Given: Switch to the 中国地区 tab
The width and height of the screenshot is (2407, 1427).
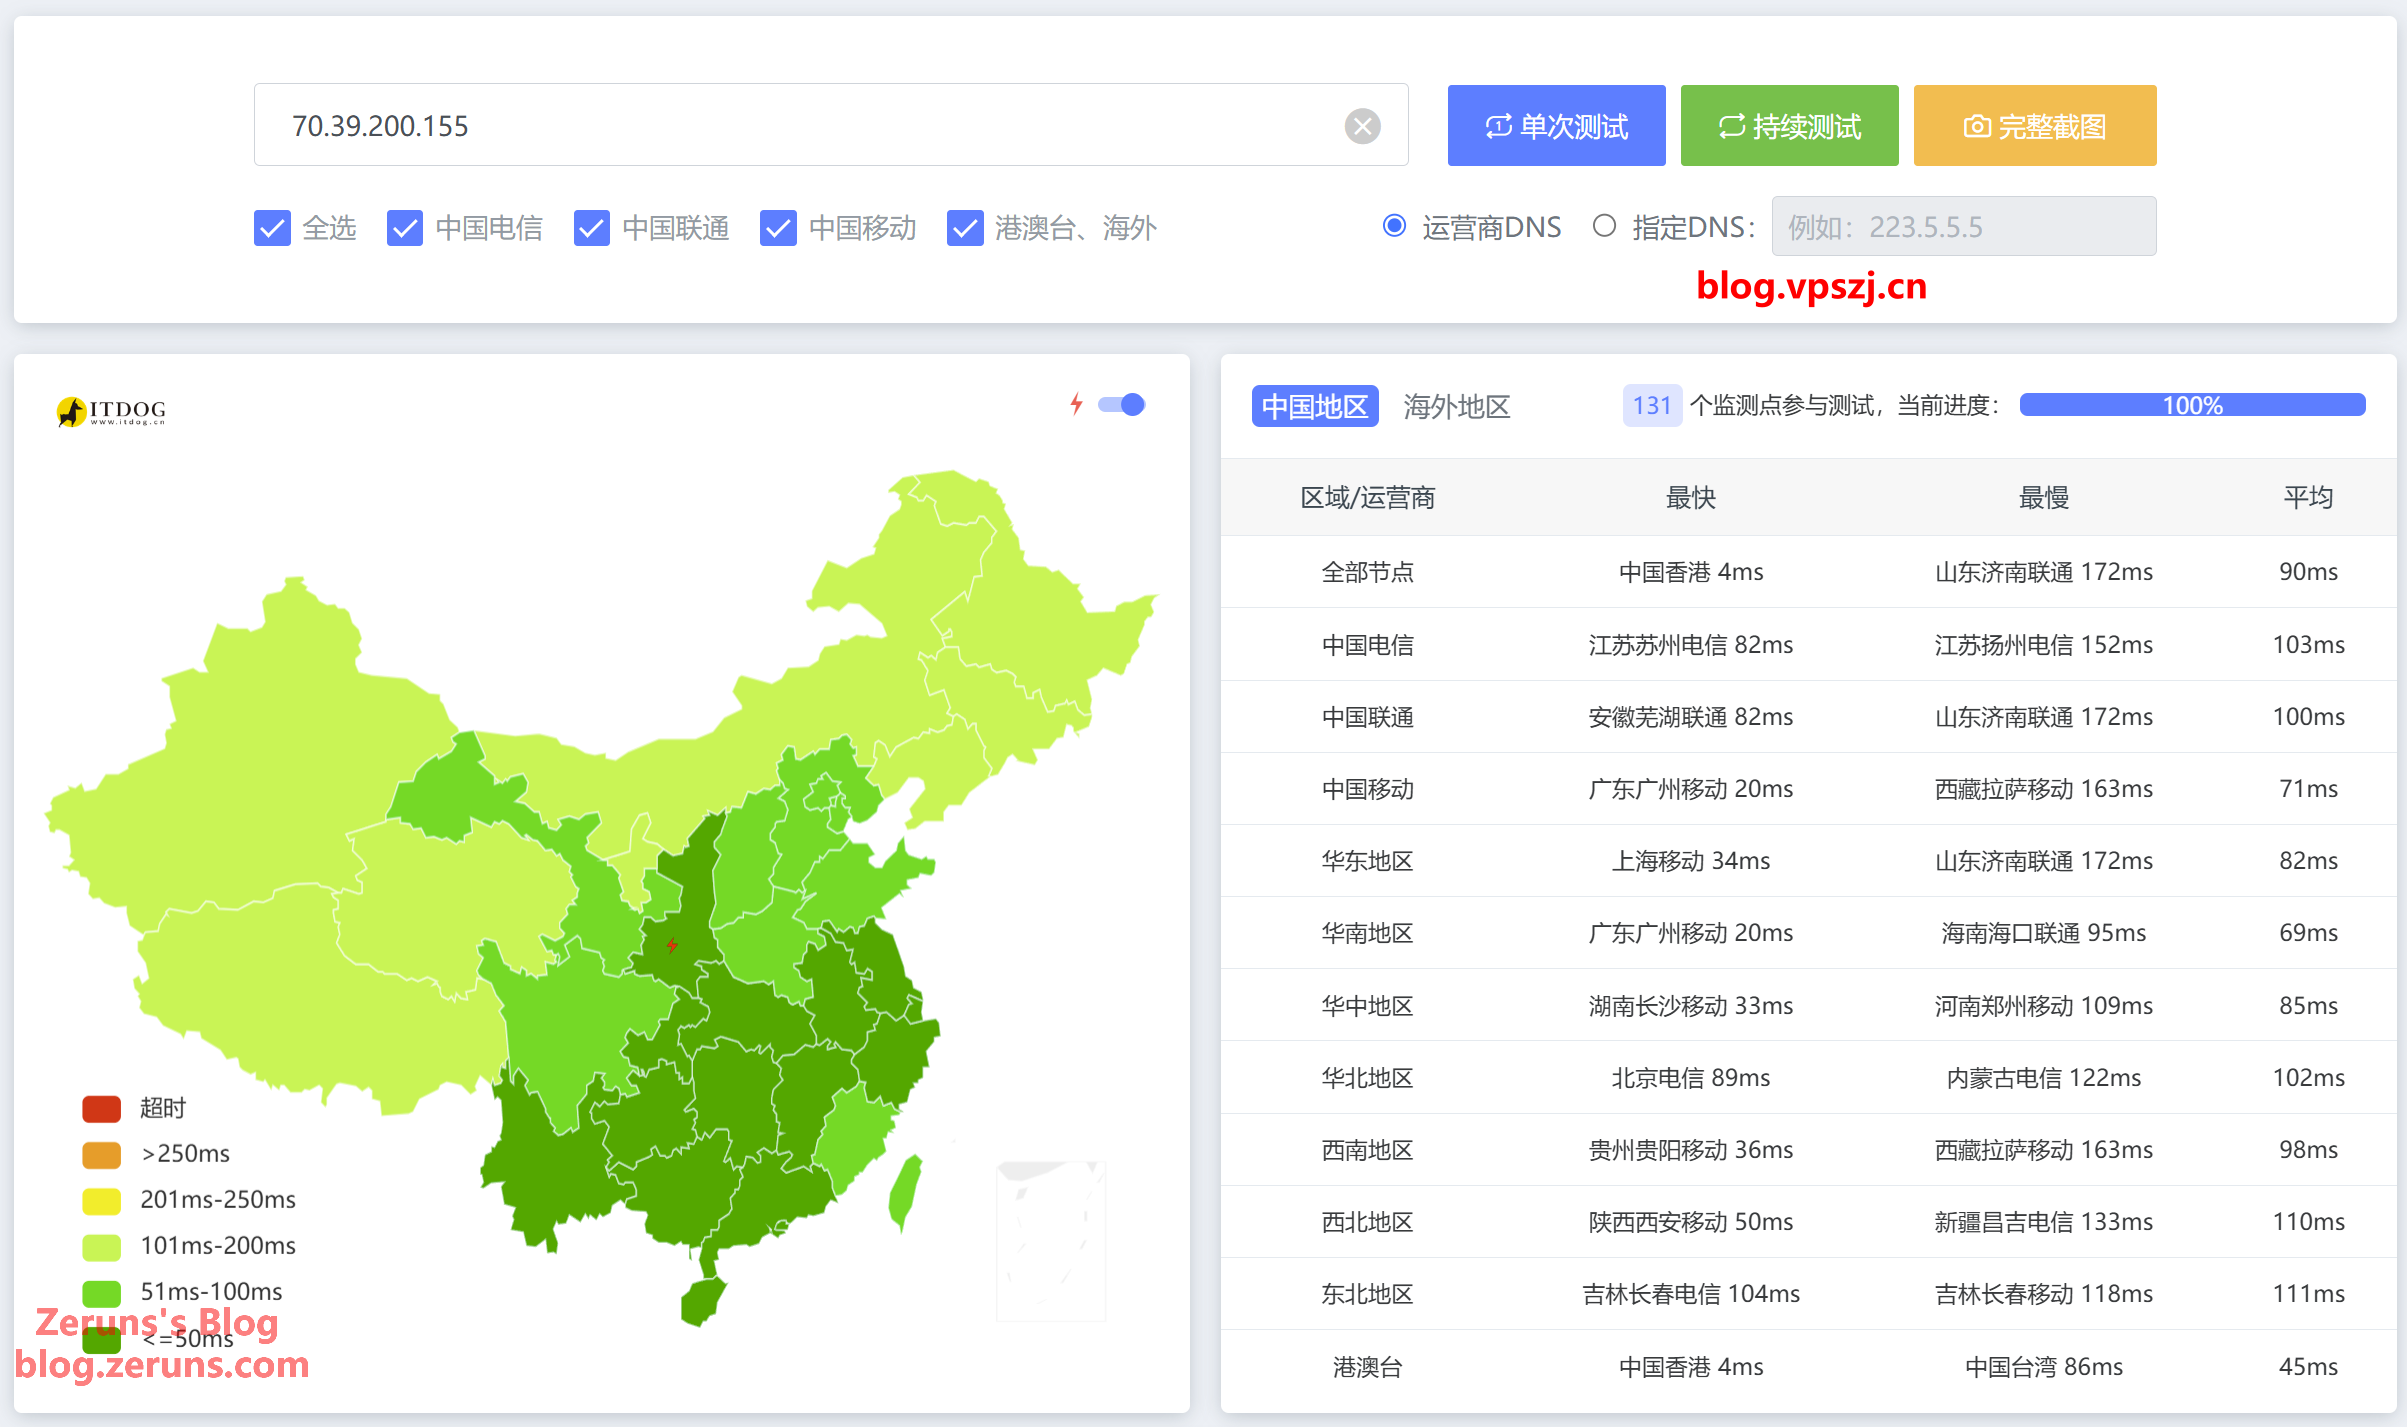Looking at the screenshot, I should (x=1314, y=406).
